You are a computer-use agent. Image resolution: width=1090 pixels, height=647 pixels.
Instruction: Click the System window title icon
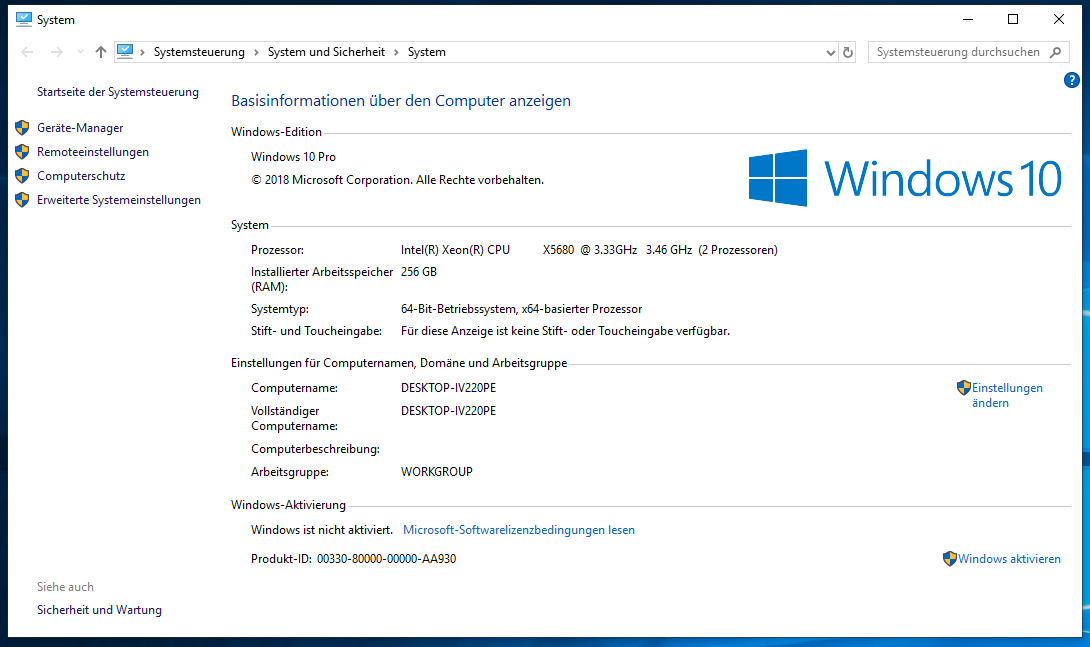click(24, 19)
